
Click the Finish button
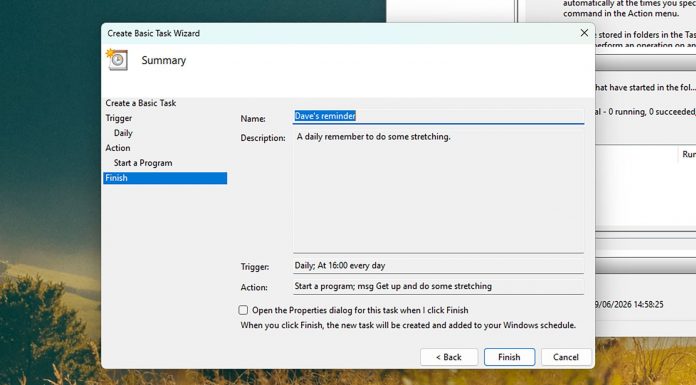click(x=509, y=357)
